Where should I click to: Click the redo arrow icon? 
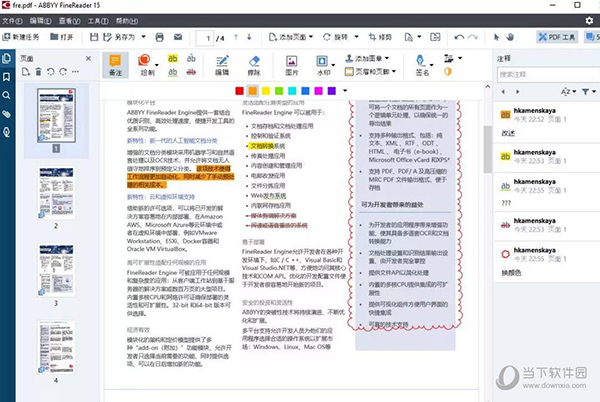coord(473,37)
